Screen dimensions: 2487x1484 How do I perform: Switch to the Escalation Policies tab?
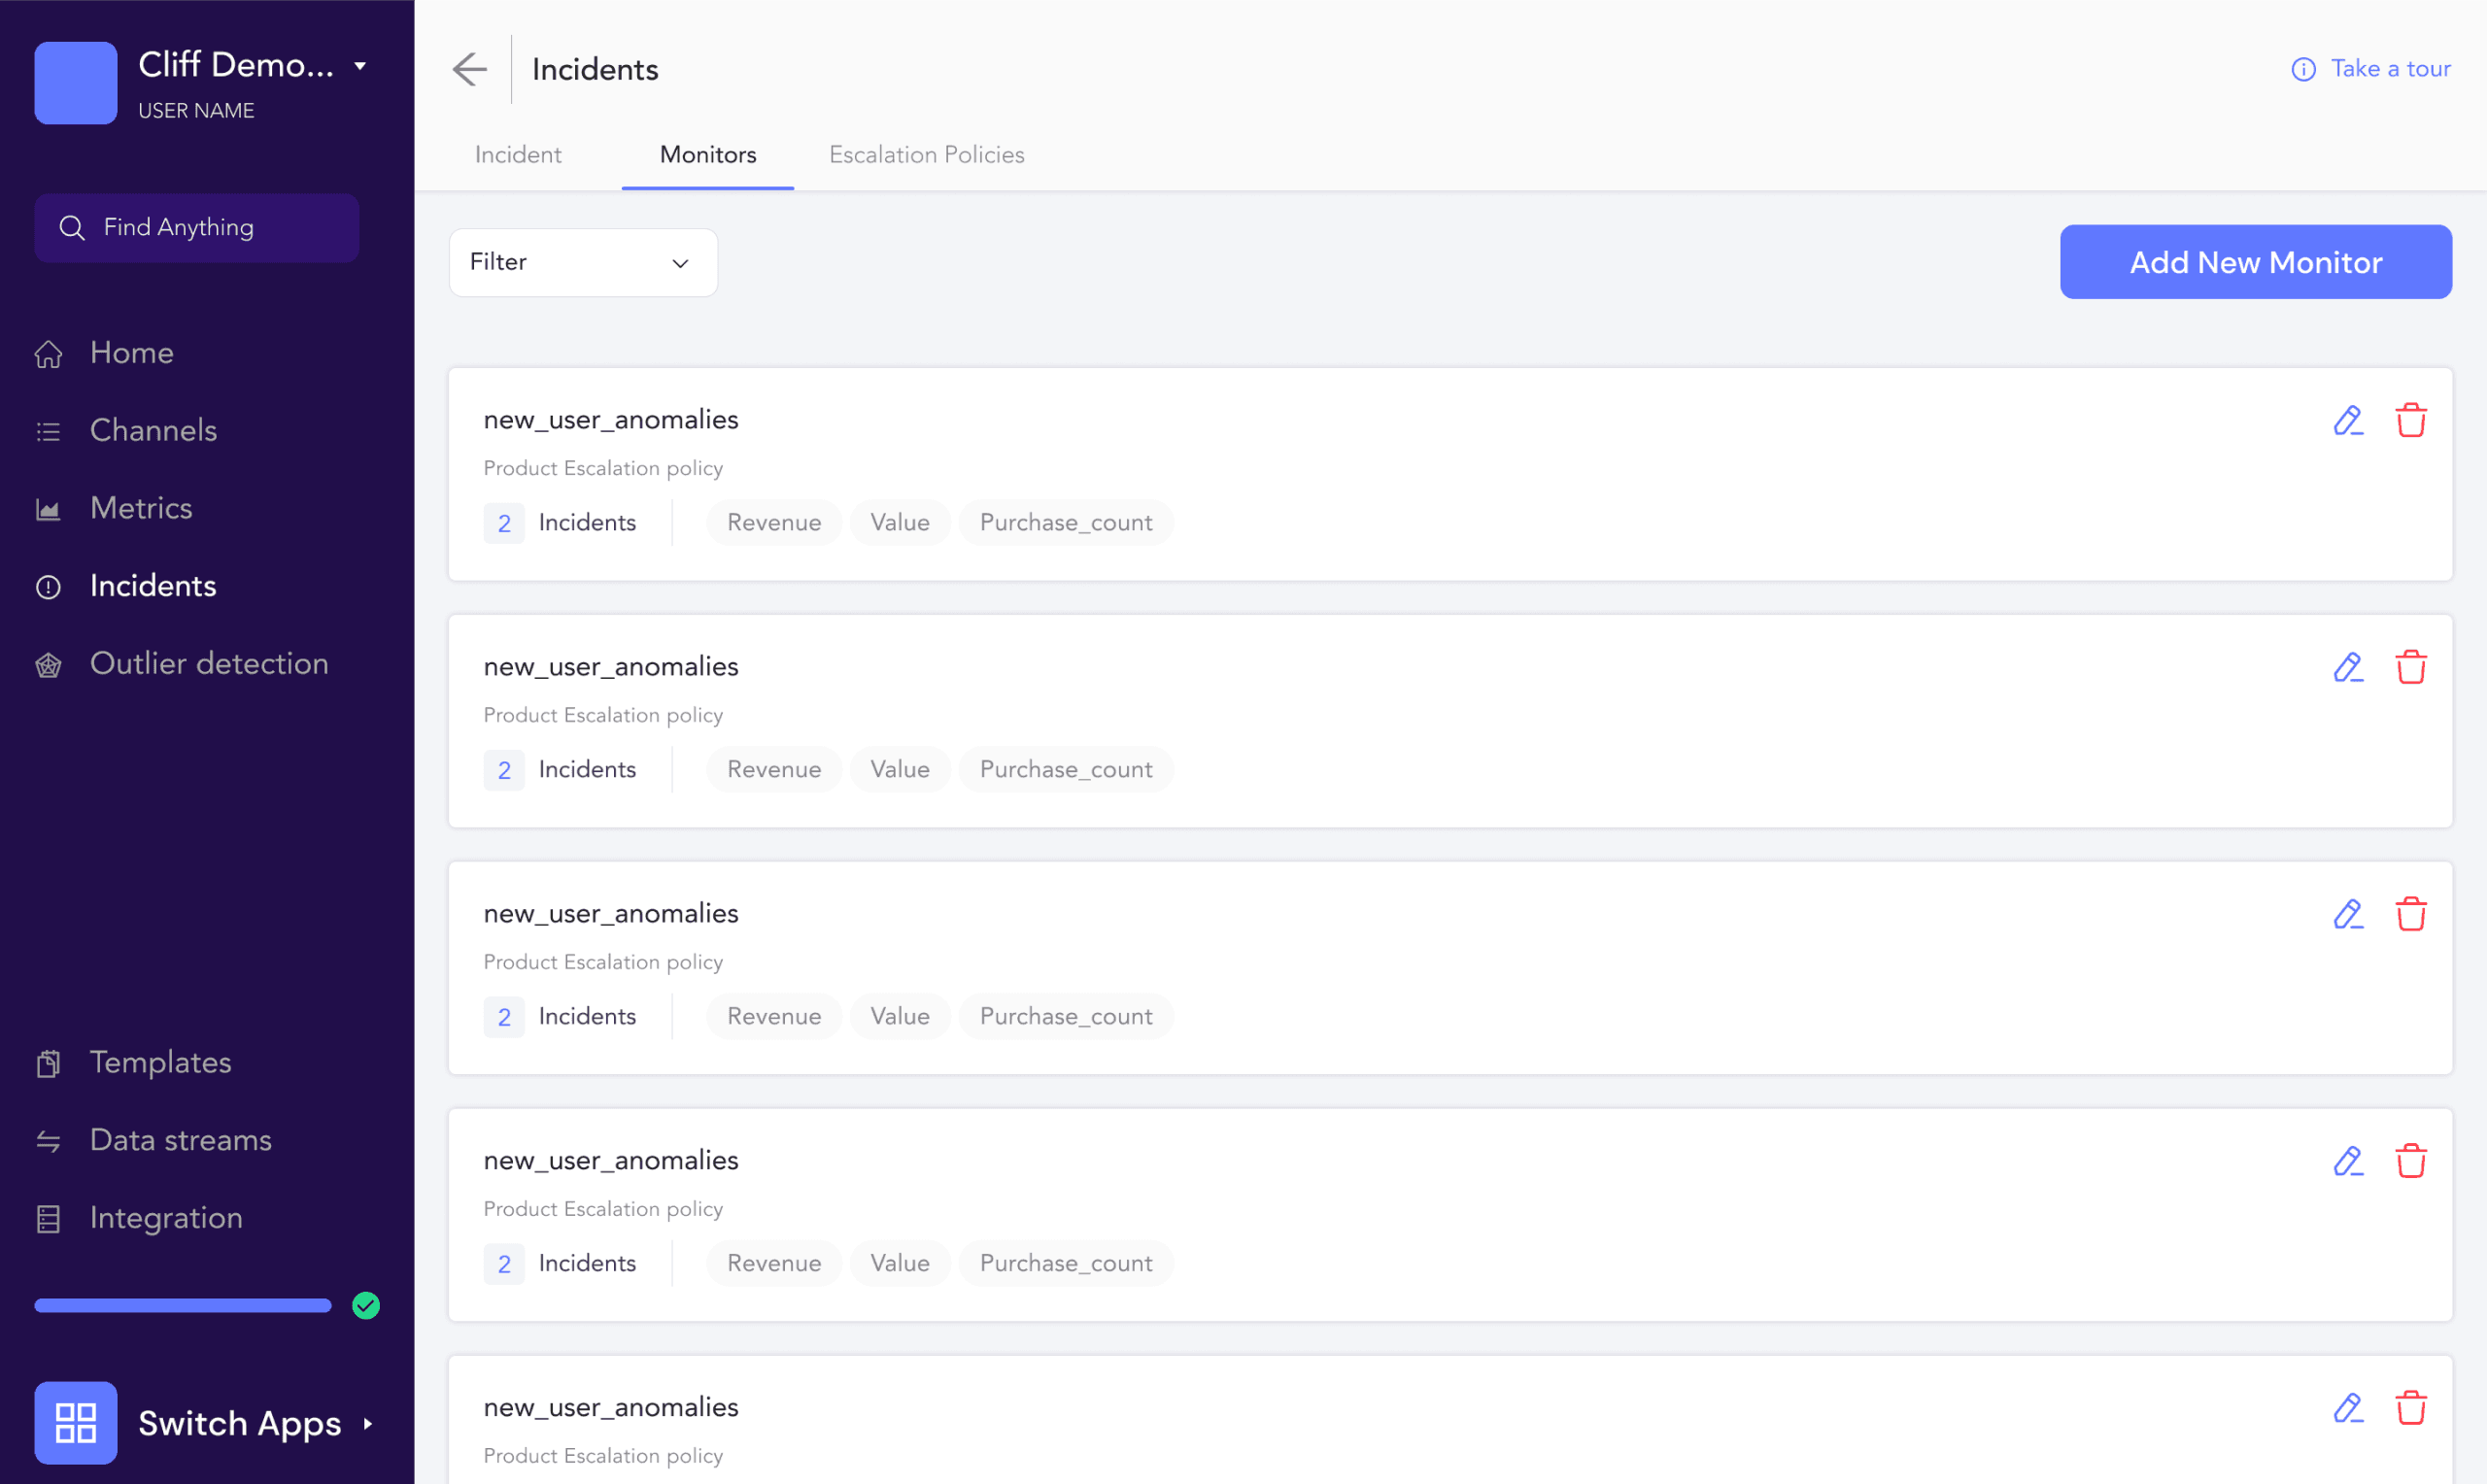(926, 155)
